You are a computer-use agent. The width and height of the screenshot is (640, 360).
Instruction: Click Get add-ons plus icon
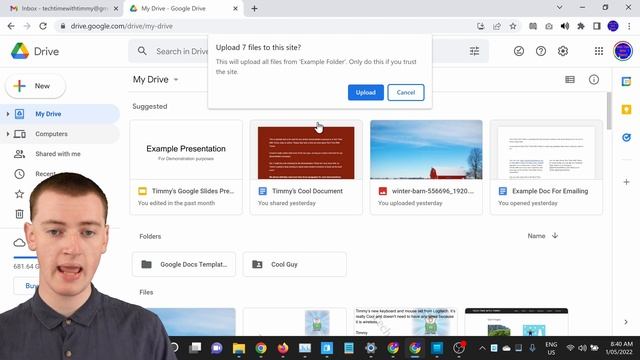tap(626, 182)
